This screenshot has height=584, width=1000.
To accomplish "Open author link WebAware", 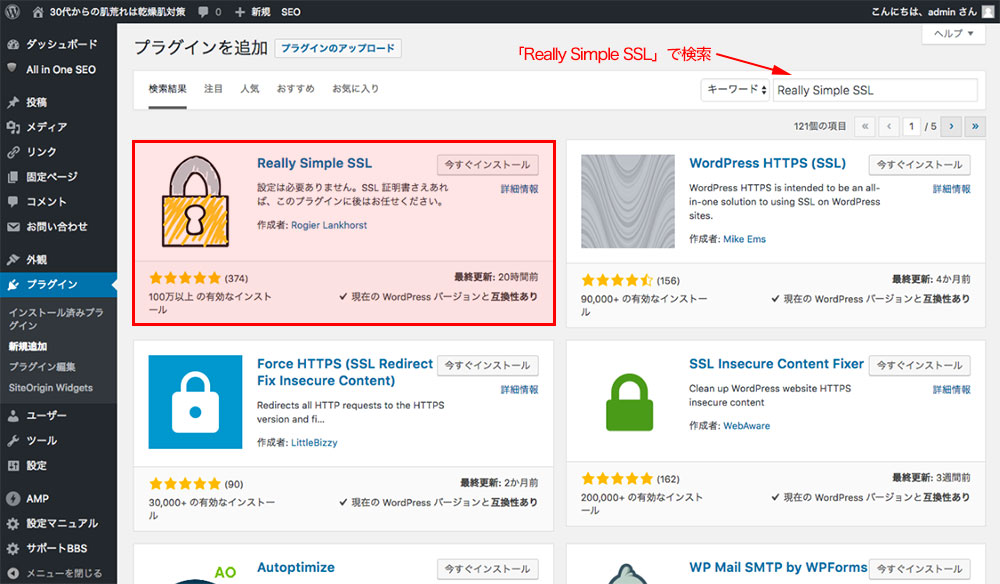I will coord(747,426).
